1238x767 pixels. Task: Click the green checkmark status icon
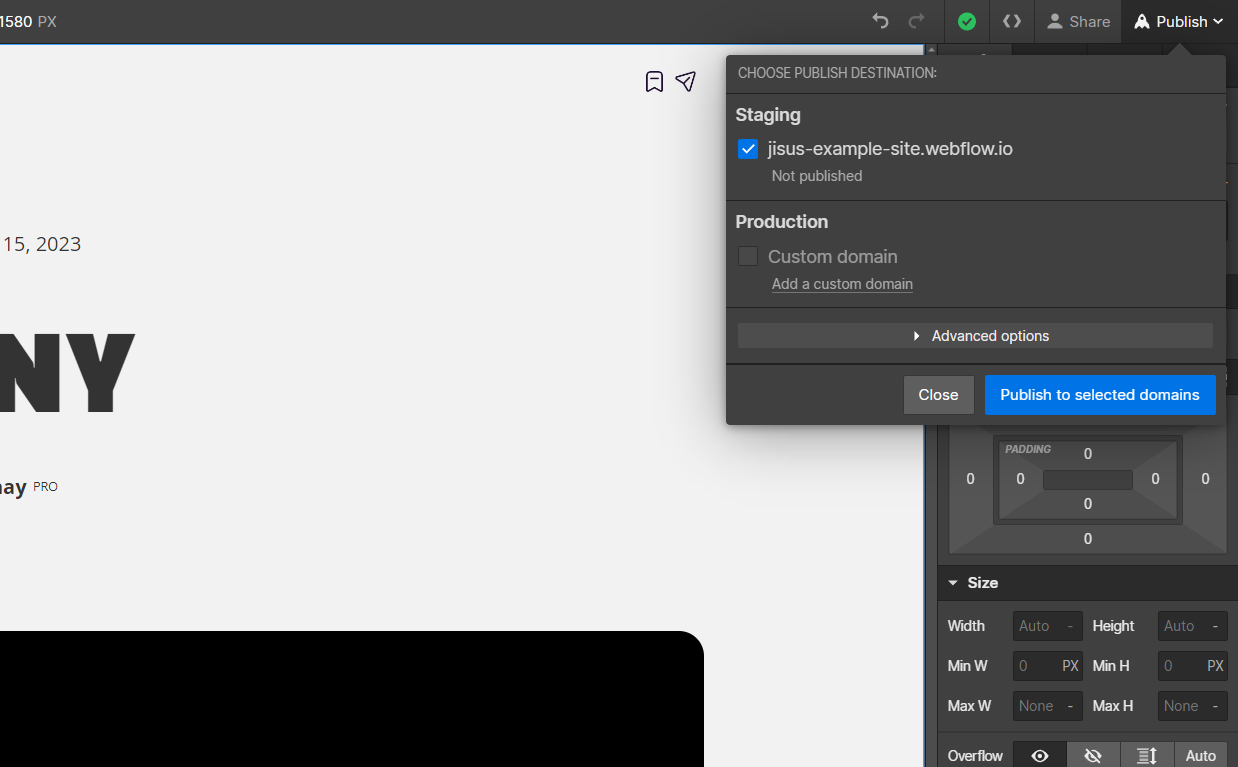click(967, 21)
